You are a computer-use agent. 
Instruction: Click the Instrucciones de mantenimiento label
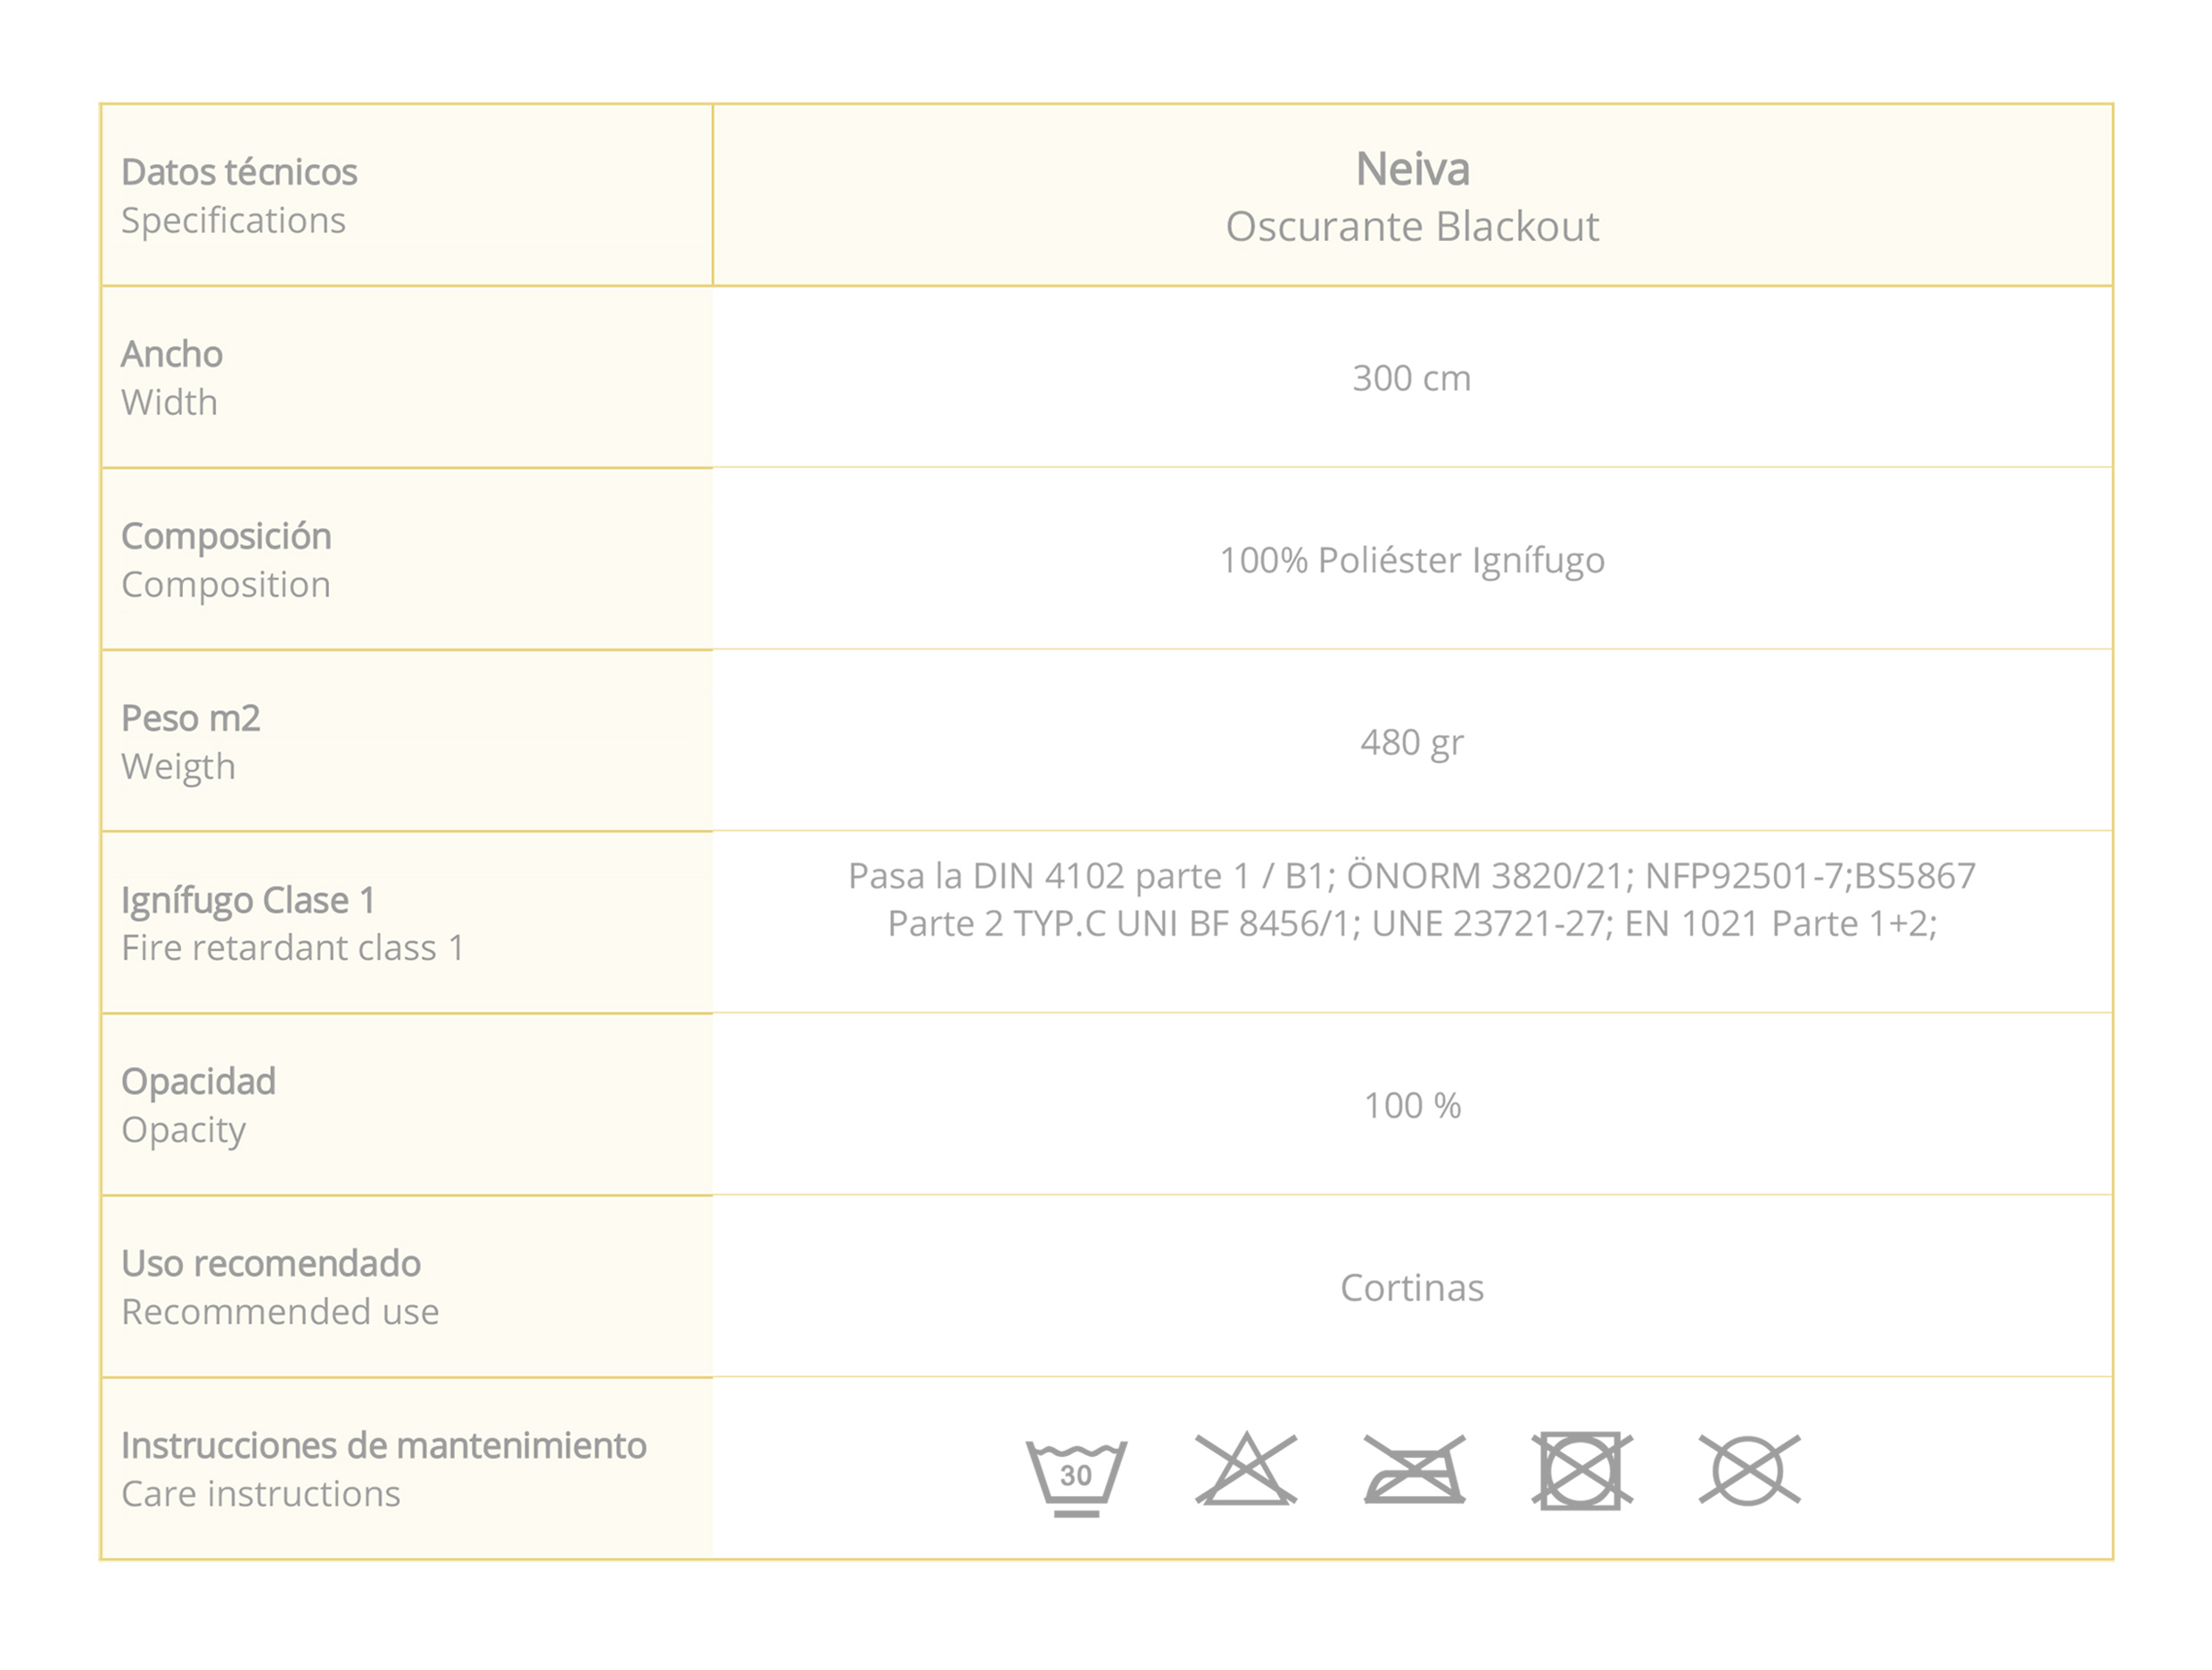(x=384, y=1446)
